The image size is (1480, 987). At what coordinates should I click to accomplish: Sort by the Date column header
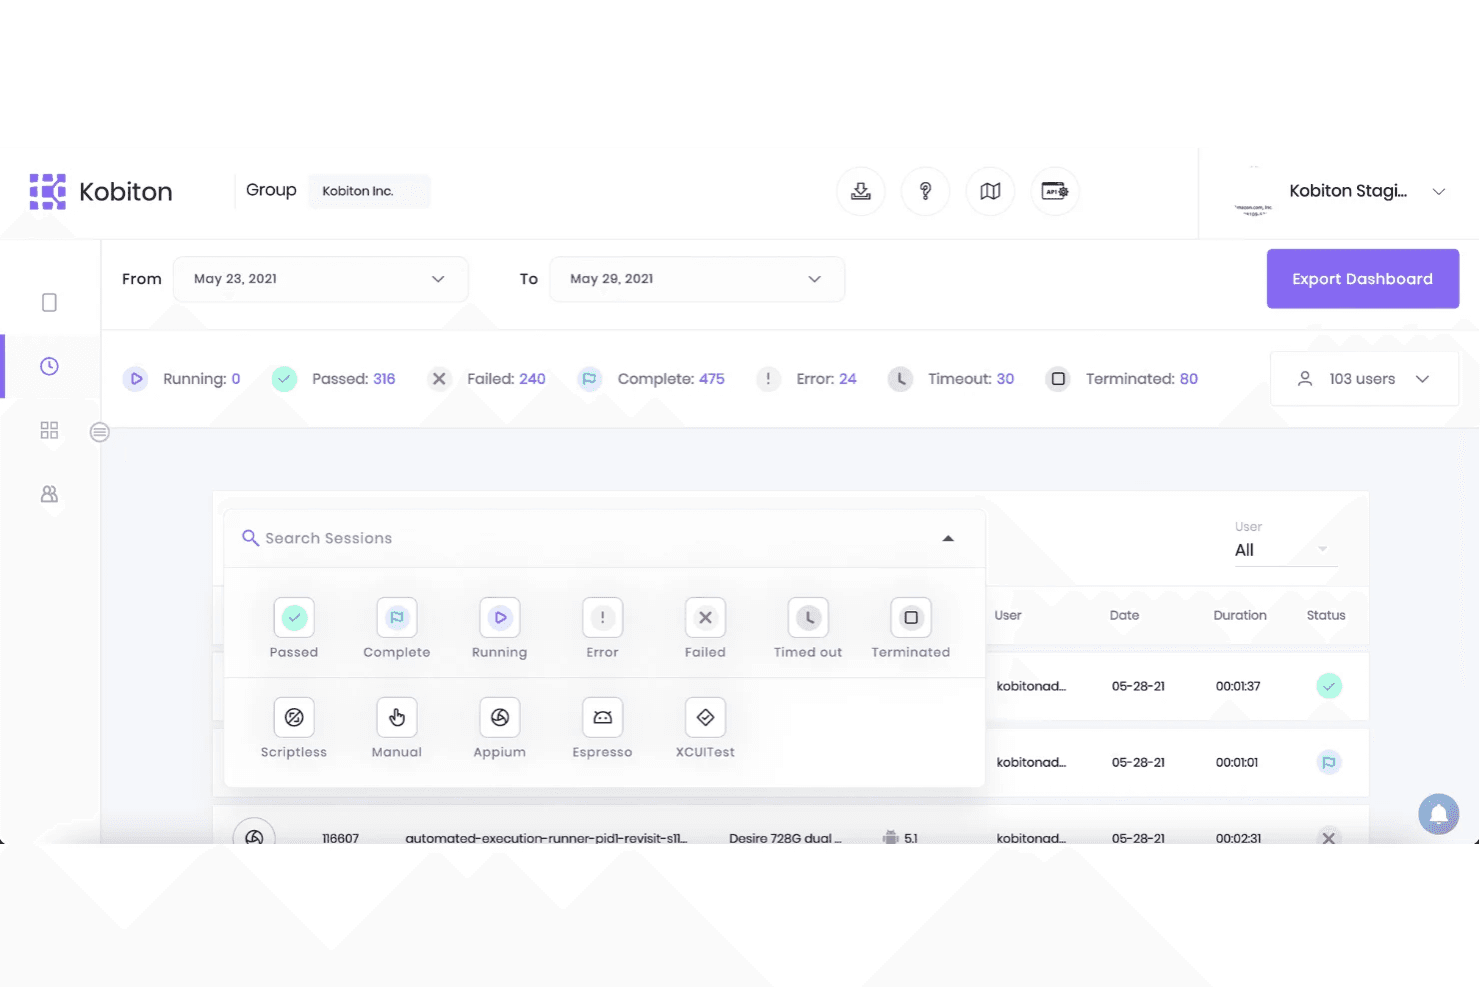coord(1124,615)
